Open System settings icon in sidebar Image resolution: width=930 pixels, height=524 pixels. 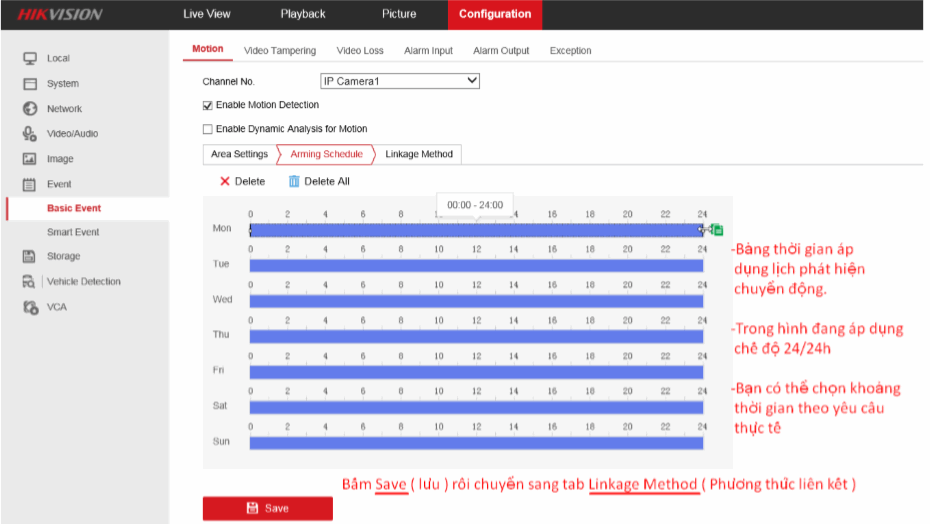tap(30, 84)
